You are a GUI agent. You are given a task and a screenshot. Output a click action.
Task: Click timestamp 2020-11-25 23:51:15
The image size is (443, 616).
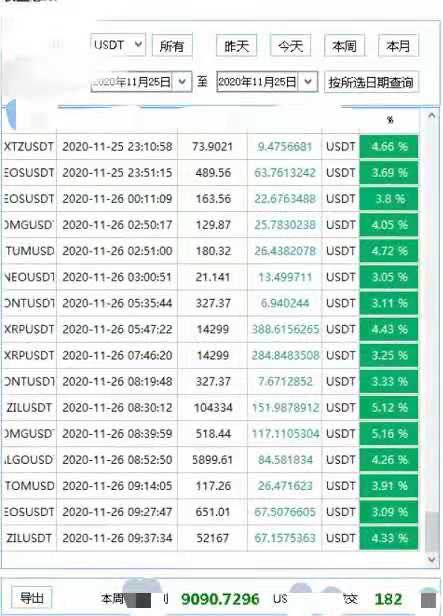pos(117,172)
